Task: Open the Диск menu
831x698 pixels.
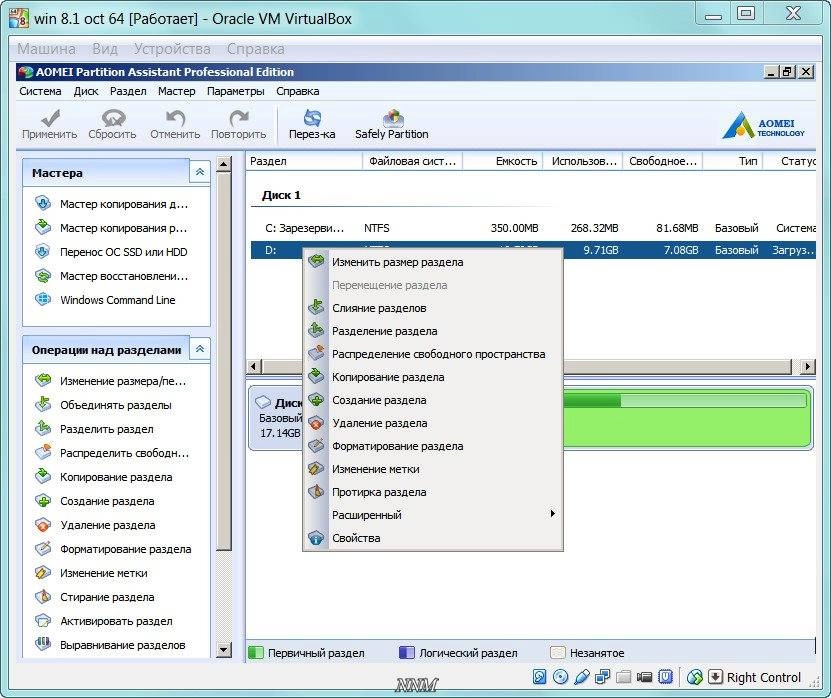Action: [x=86, y=91]
